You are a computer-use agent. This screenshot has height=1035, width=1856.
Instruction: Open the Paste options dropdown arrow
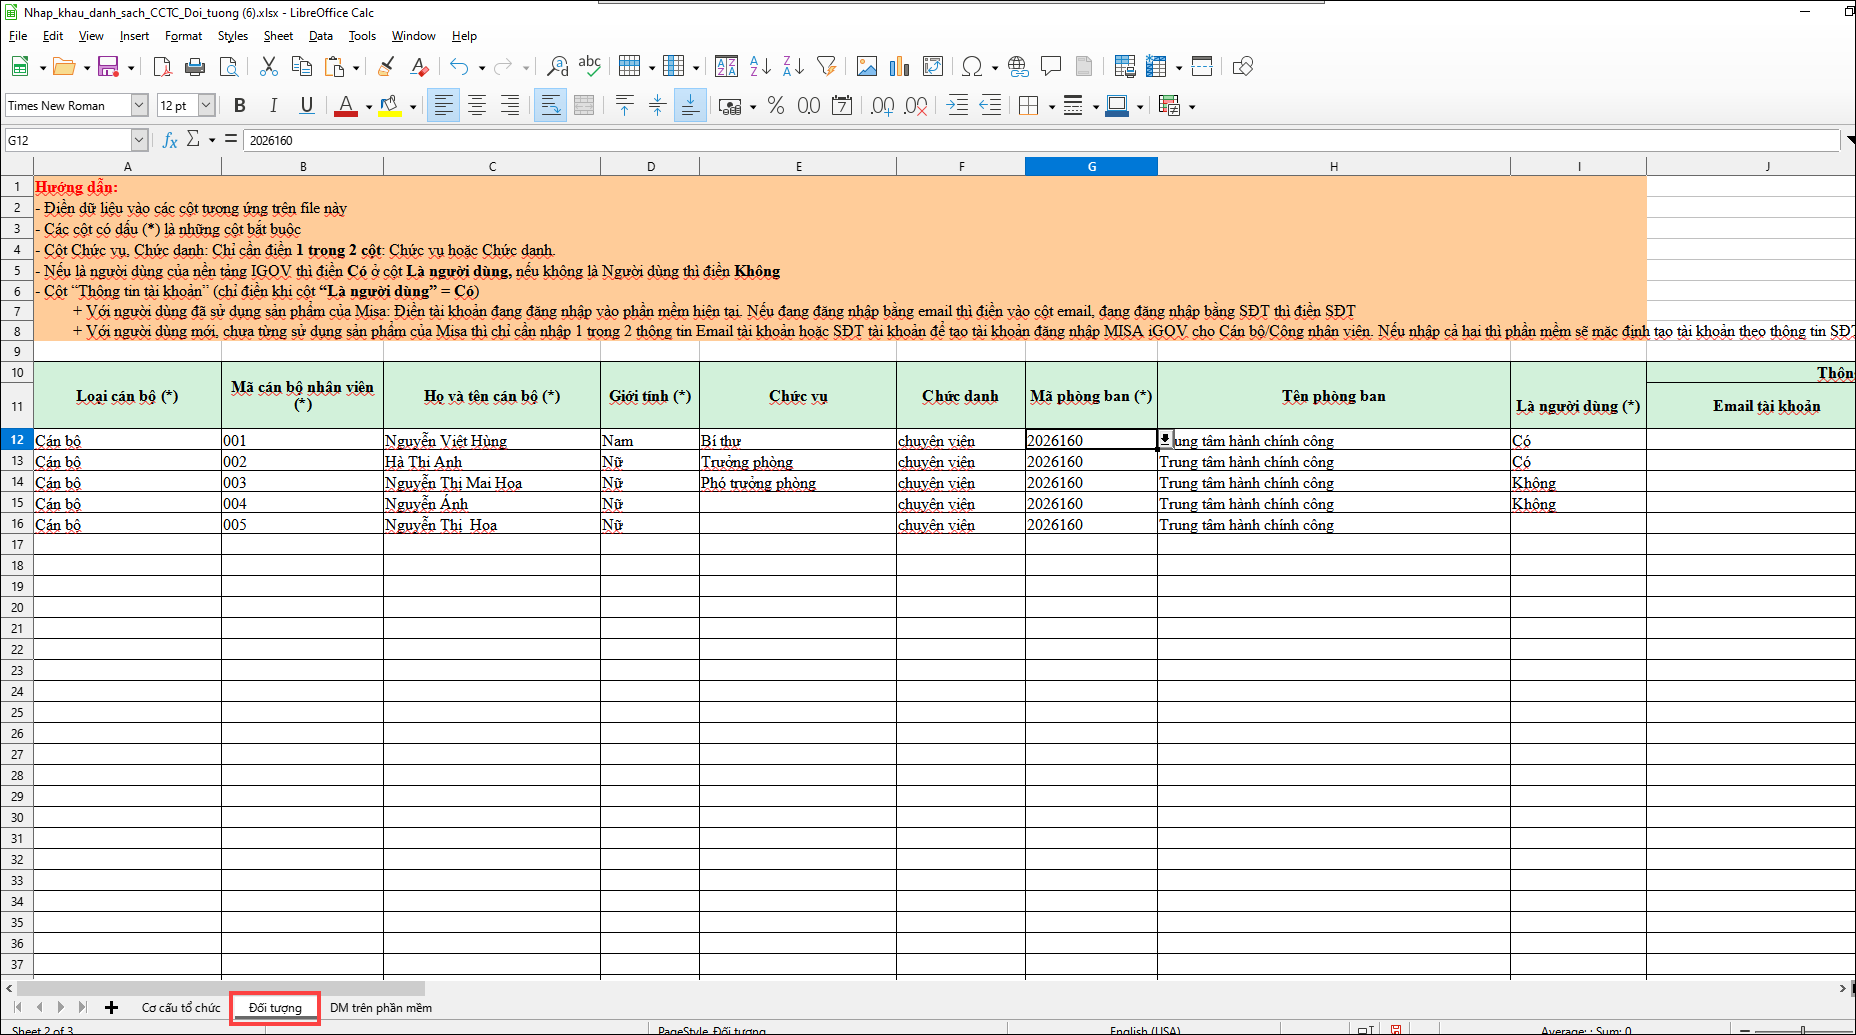point(356,68)
